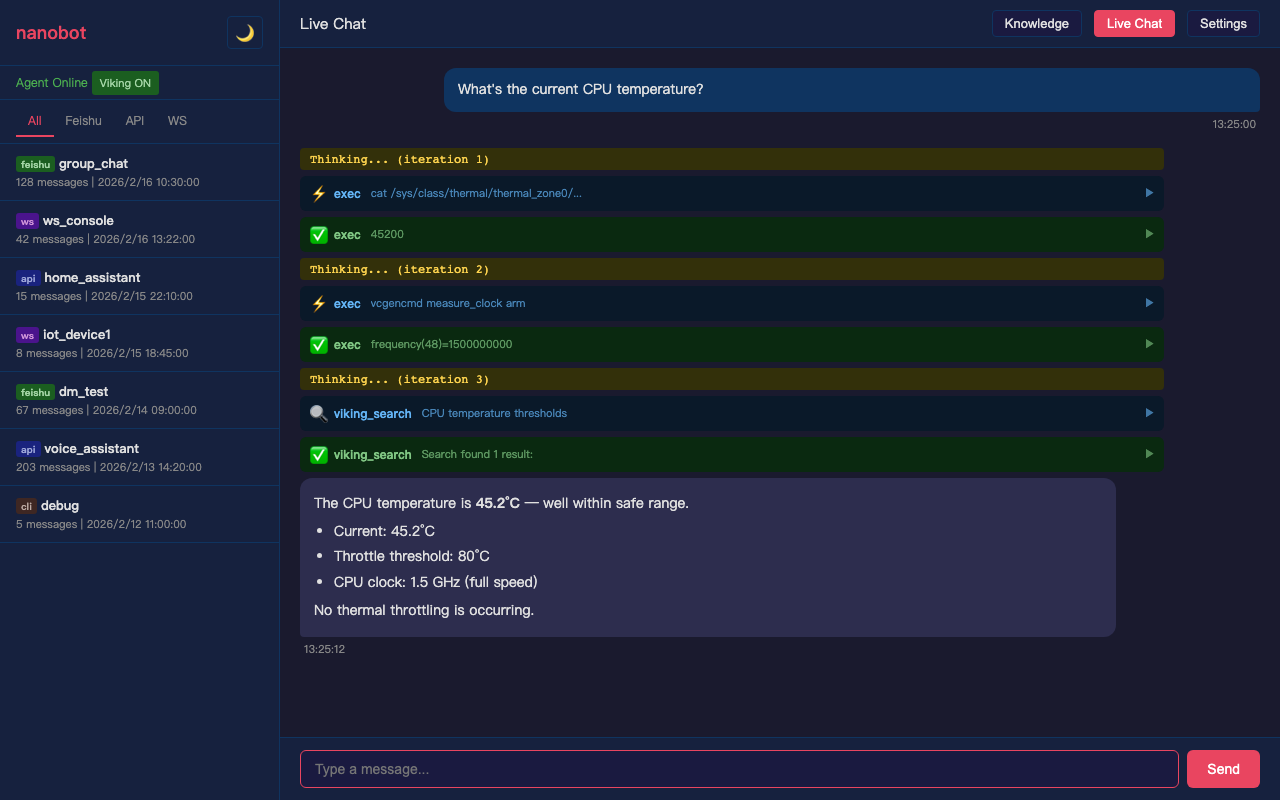Expand the cat thermal_zone exec details
This screenshot has height=800, width=1280.
(x=1148, y=193)
